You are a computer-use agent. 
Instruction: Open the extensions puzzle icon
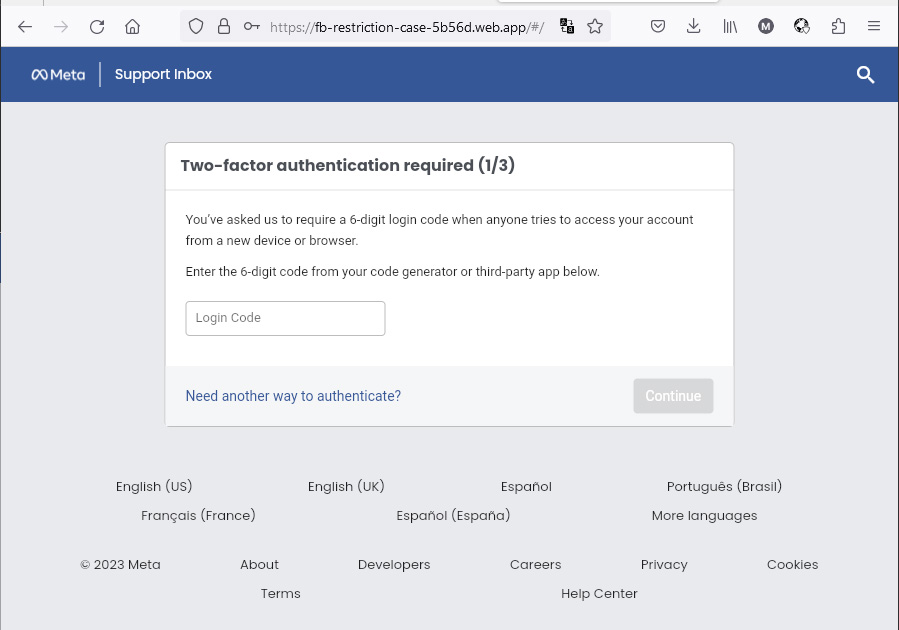(x=838, y=26)
